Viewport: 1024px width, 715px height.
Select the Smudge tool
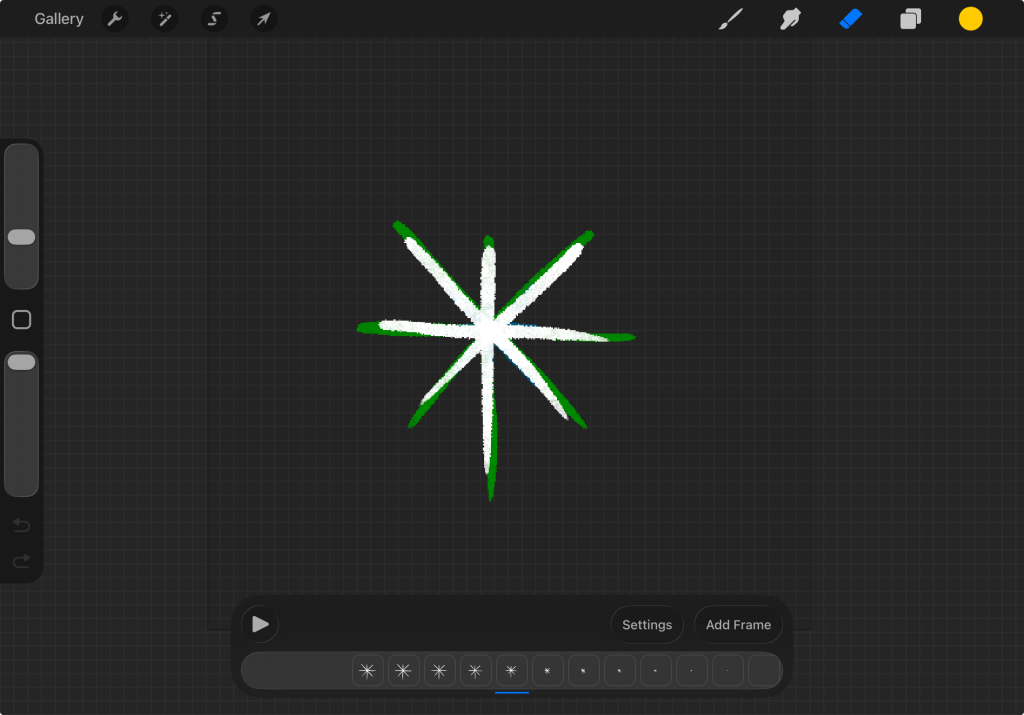[791, 19]
